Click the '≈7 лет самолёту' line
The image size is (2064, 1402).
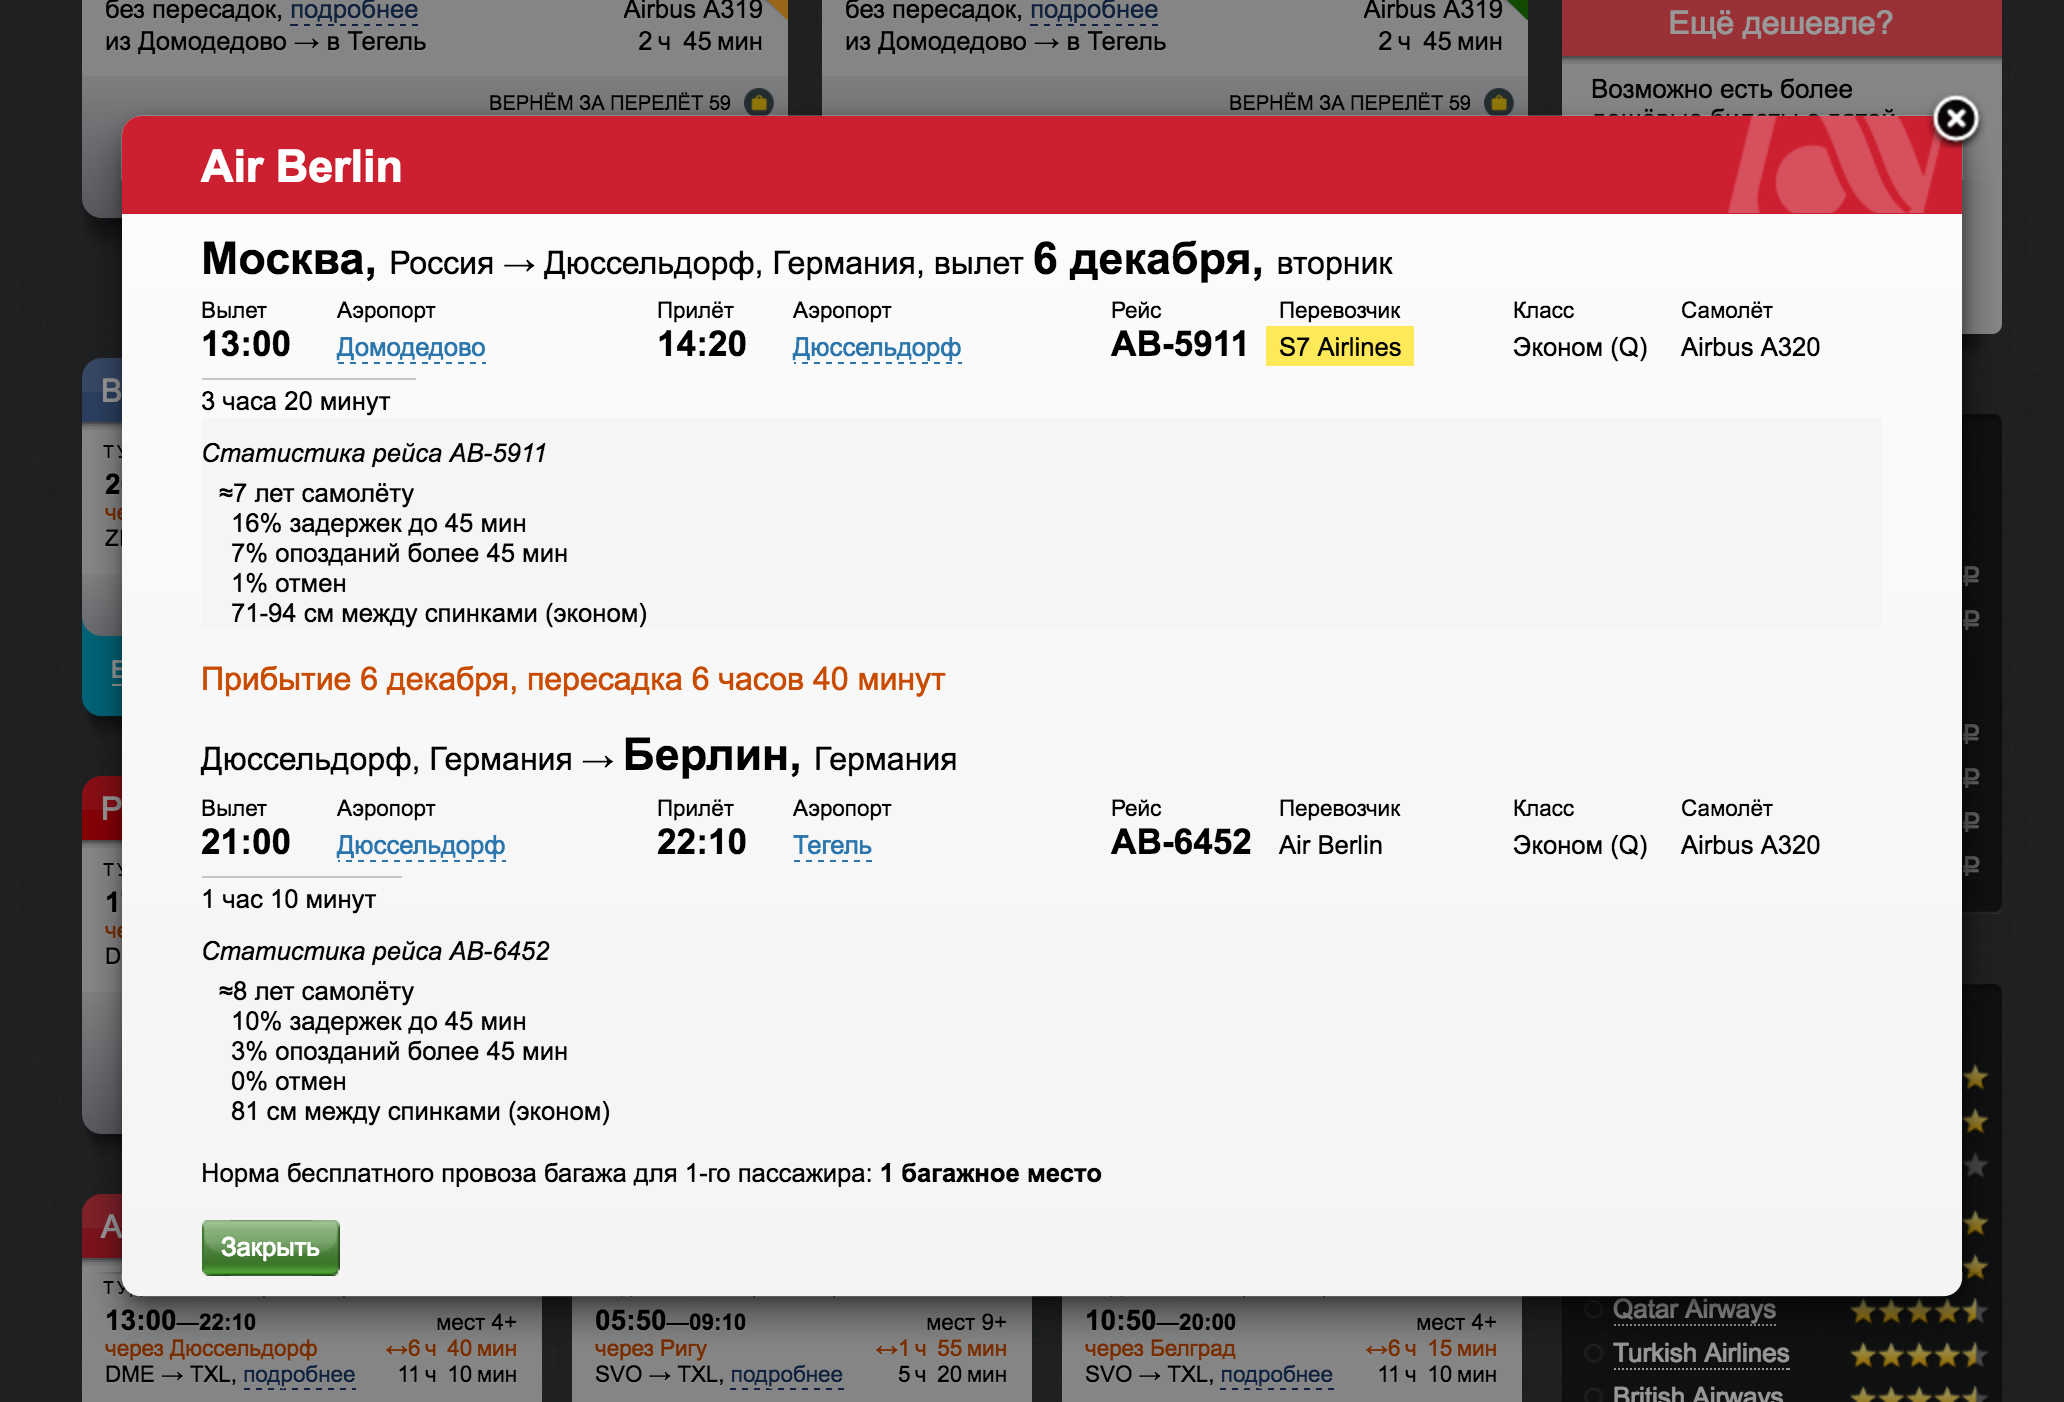[316, 494]
